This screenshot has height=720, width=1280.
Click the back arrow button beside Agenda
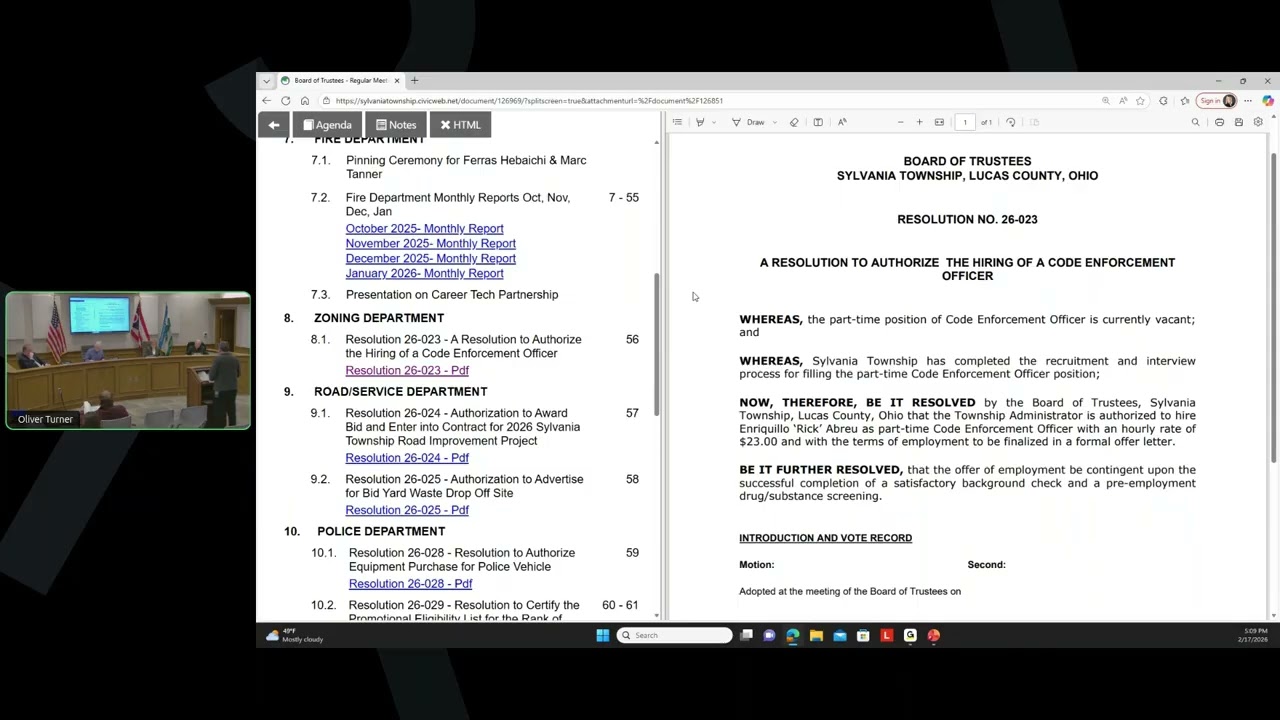pyautogui.click(x=274, y=125)
